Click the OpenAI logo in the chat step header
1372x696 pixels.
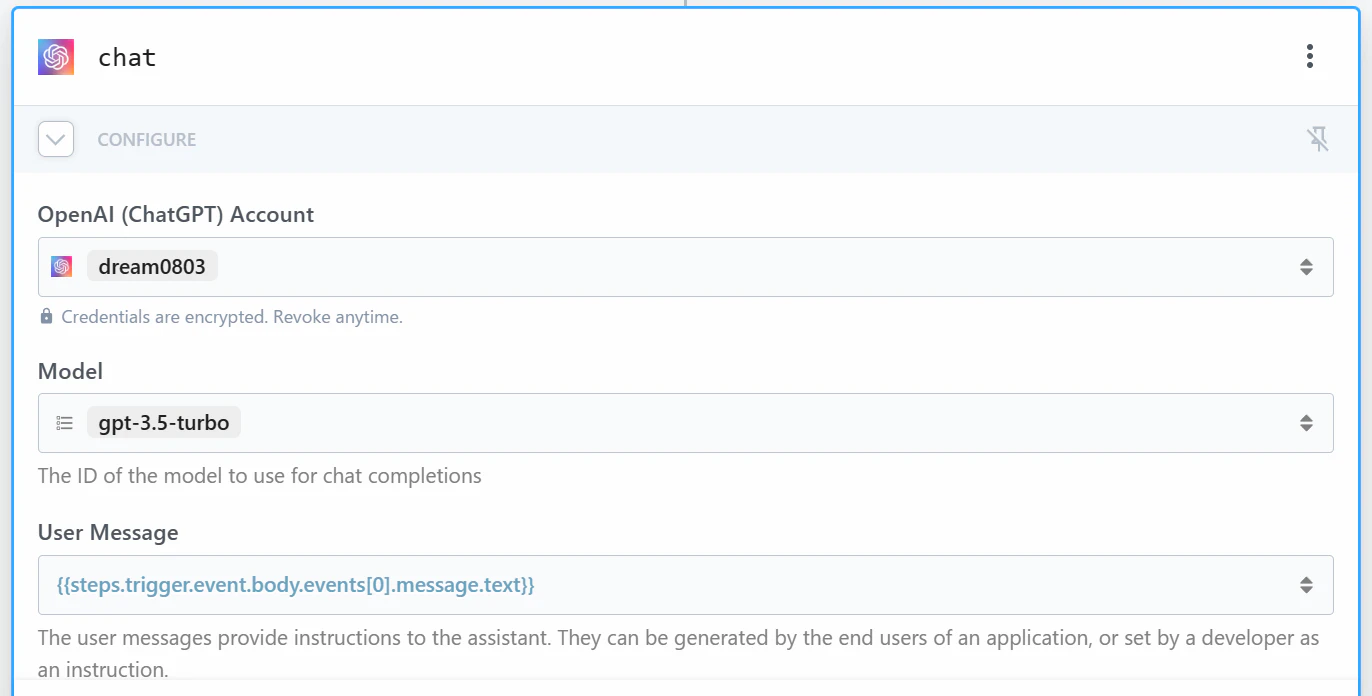coord(56,57)
